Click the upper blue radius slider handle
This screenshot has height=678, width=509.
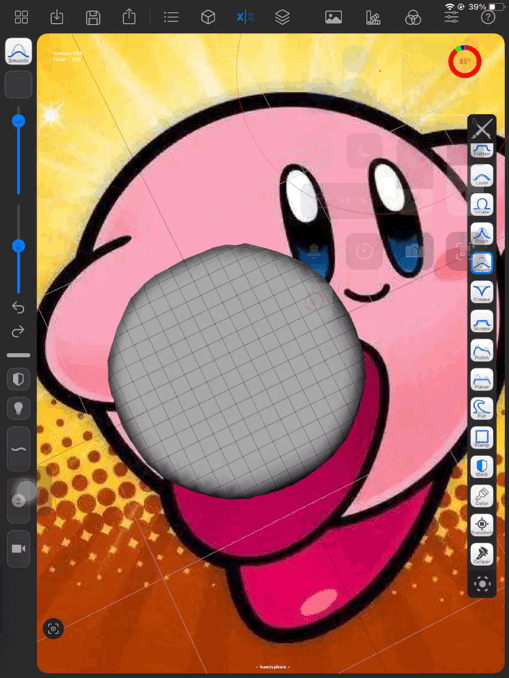19,121
